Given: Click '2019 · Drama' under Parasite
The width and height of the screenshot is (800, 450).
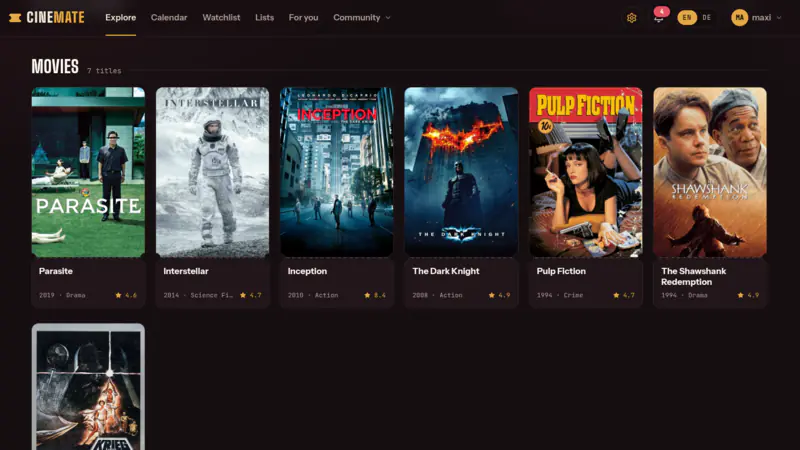Looking at the screenshot, I should [62, 295].
